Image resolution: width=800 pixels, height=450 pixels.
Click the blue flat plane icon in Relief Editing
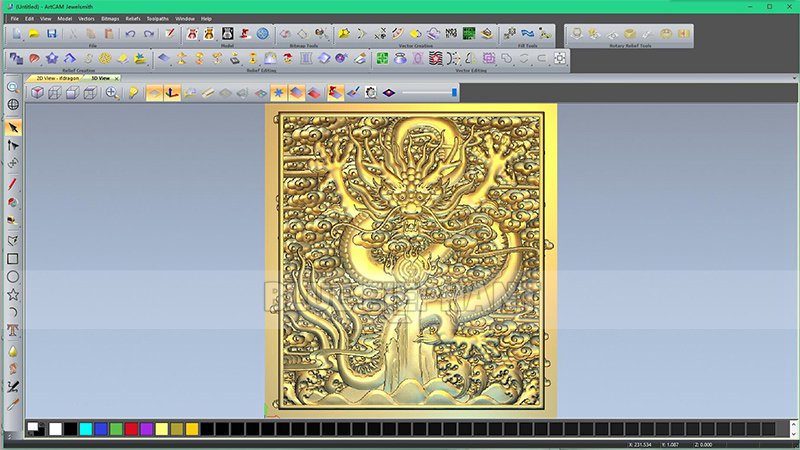click(x=163, y=58)
